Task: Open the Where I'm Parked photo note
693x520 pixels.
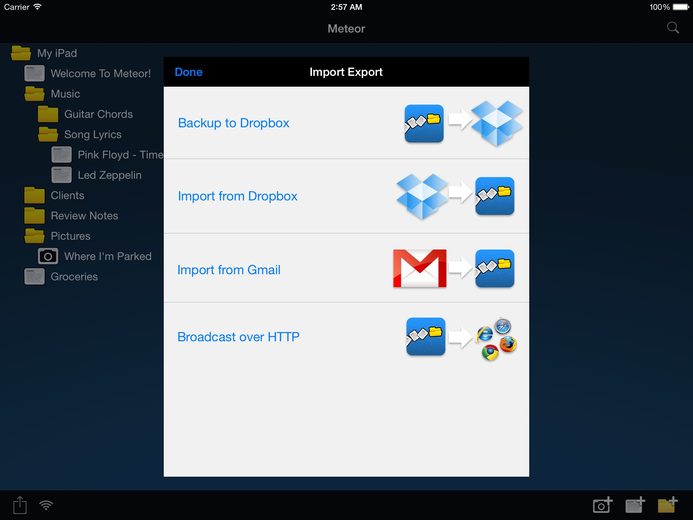Action: click(x=95, y=256)
